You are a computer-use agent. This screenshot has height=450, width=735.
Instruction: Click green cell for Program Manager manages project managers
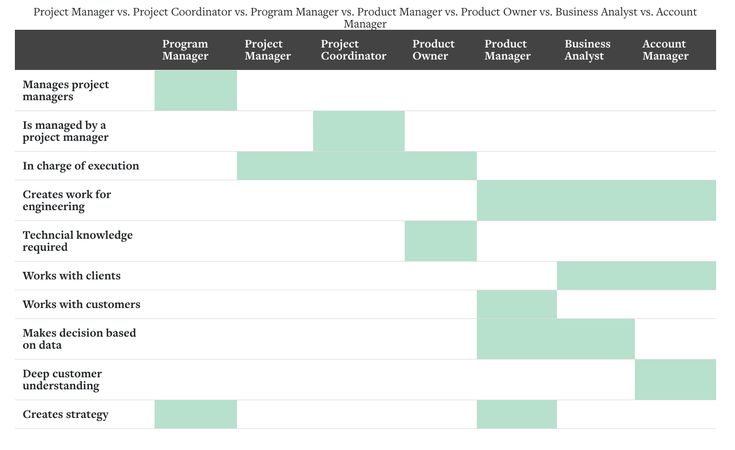click(x=195, y=90)
